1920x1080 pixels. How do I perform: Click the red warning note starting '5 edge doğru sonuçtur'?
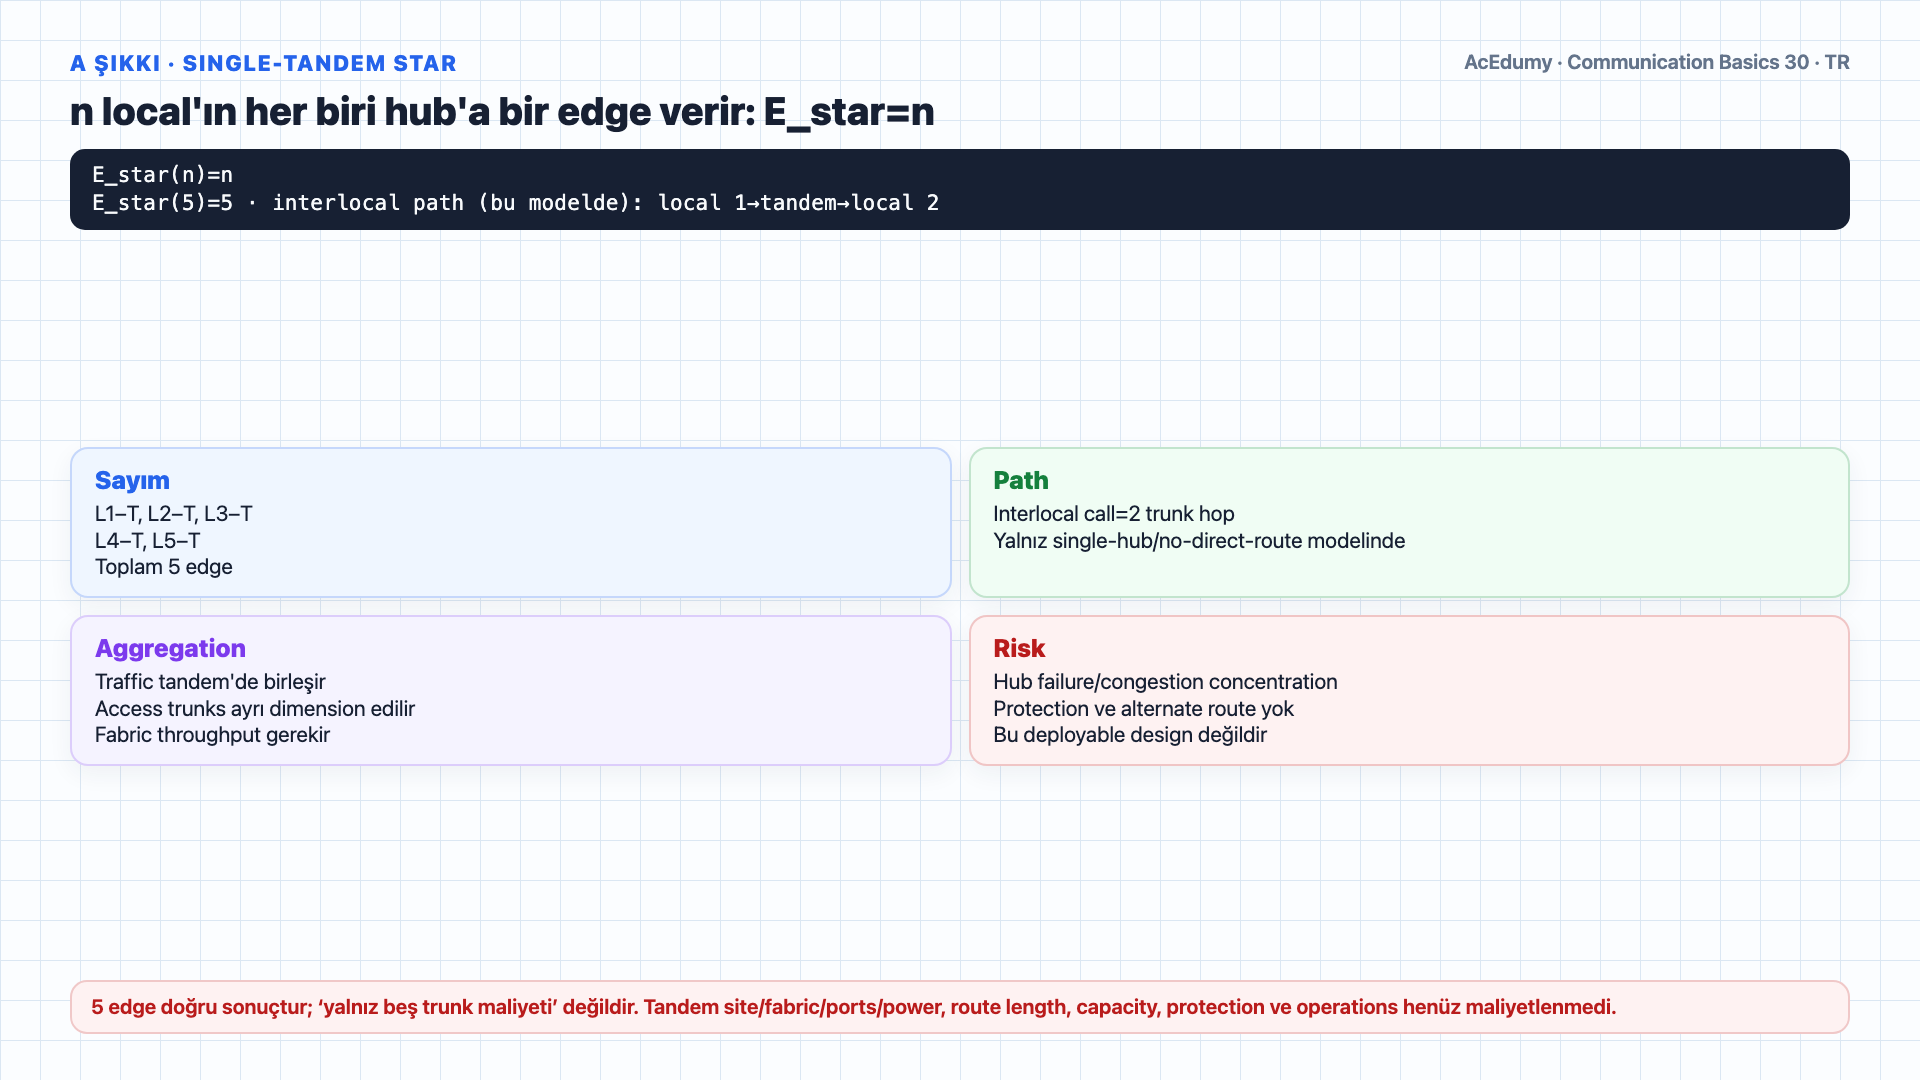coord(959,1007)
